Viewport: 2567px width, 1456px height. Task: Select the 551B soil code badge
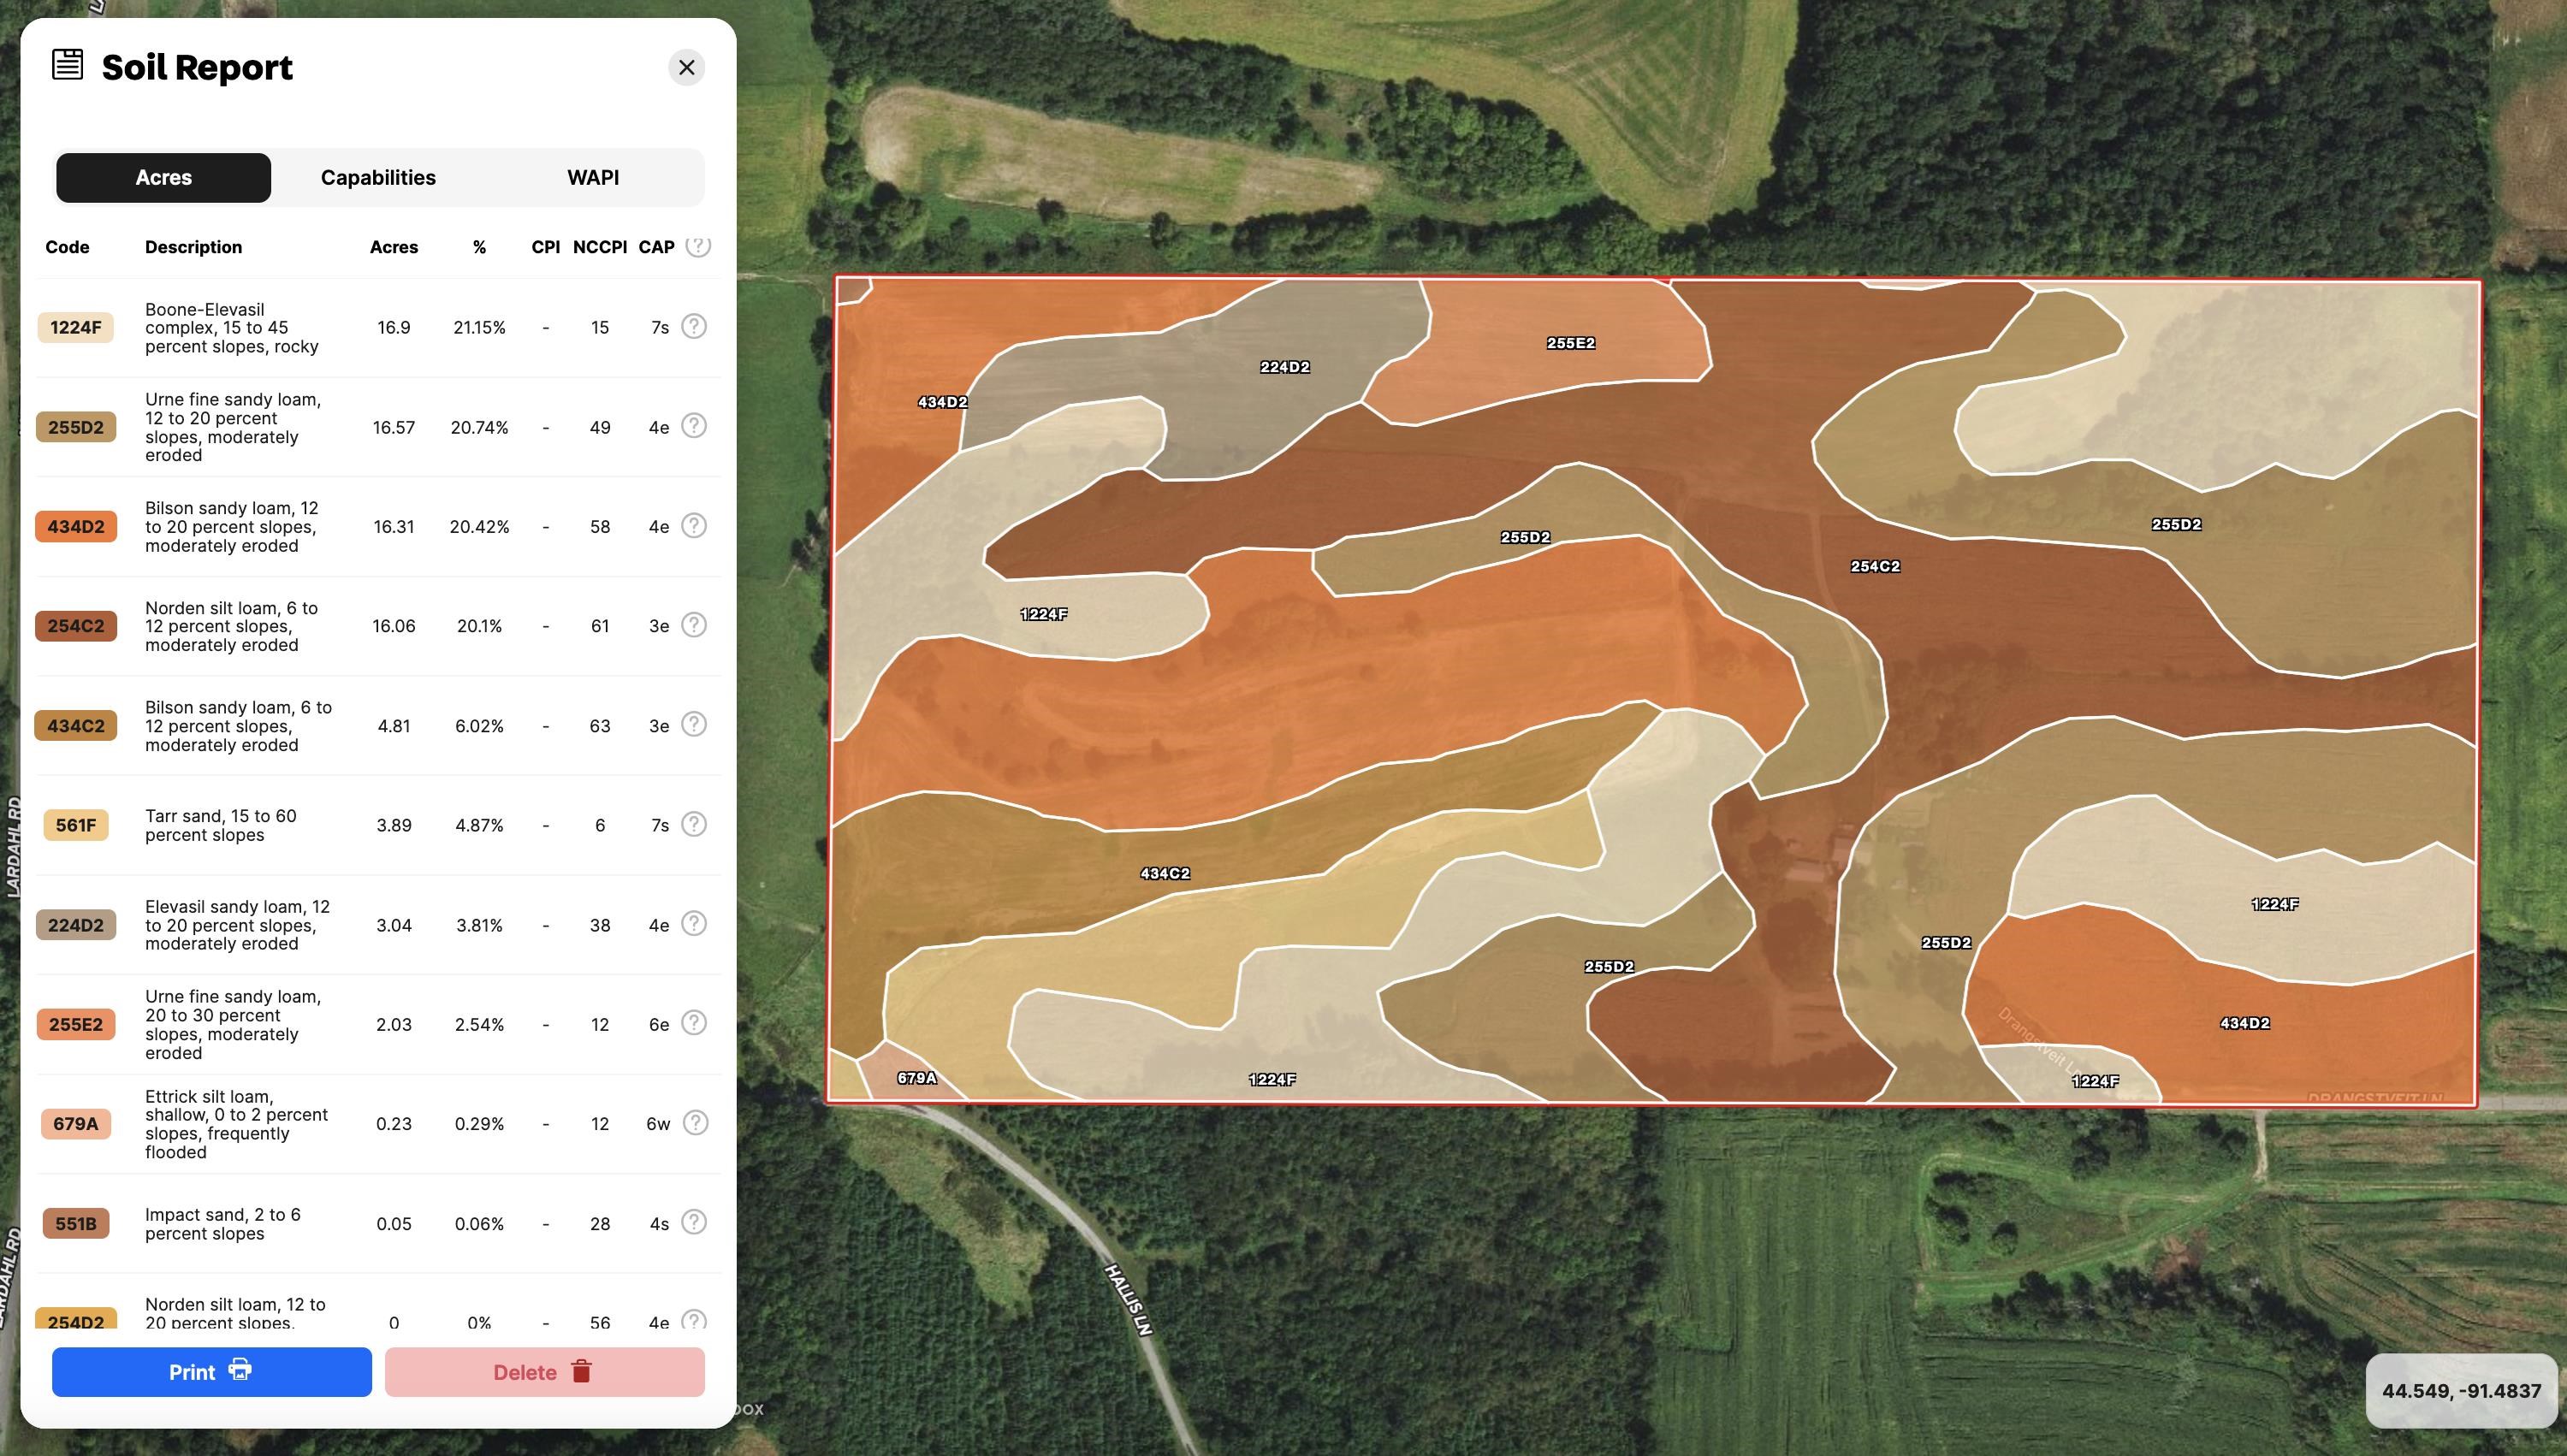pyautogui.click(x=76, y=1223)
